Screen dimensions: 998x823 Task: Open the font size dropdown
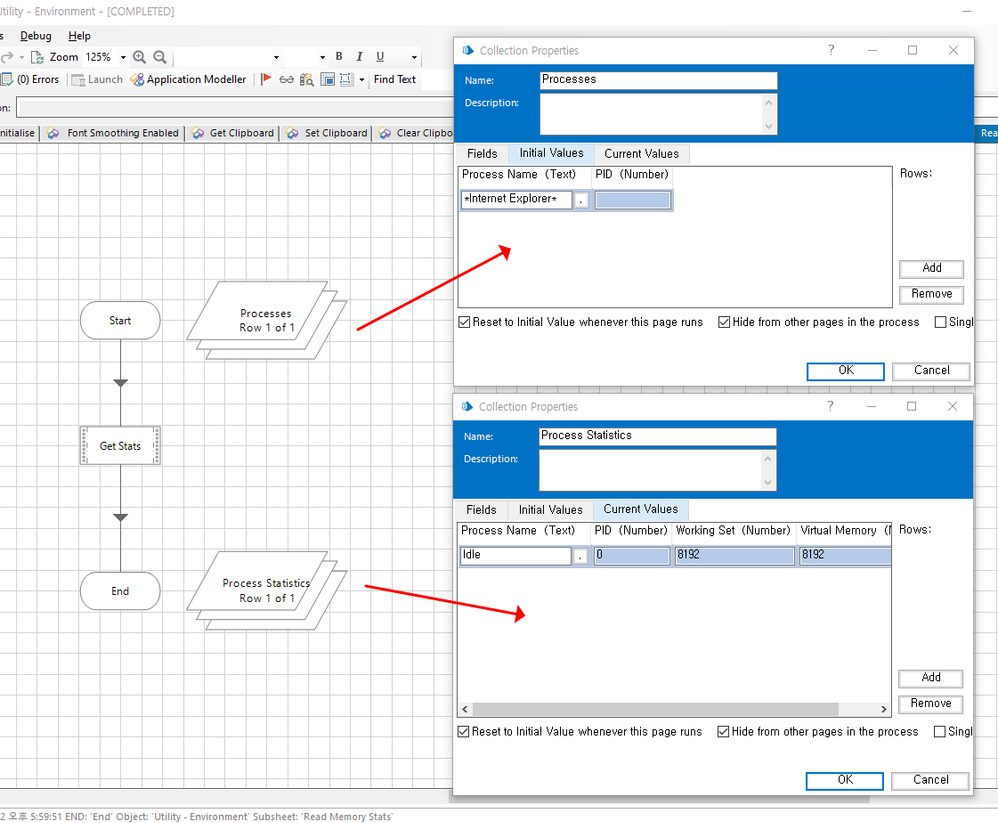tap(322, 58)
